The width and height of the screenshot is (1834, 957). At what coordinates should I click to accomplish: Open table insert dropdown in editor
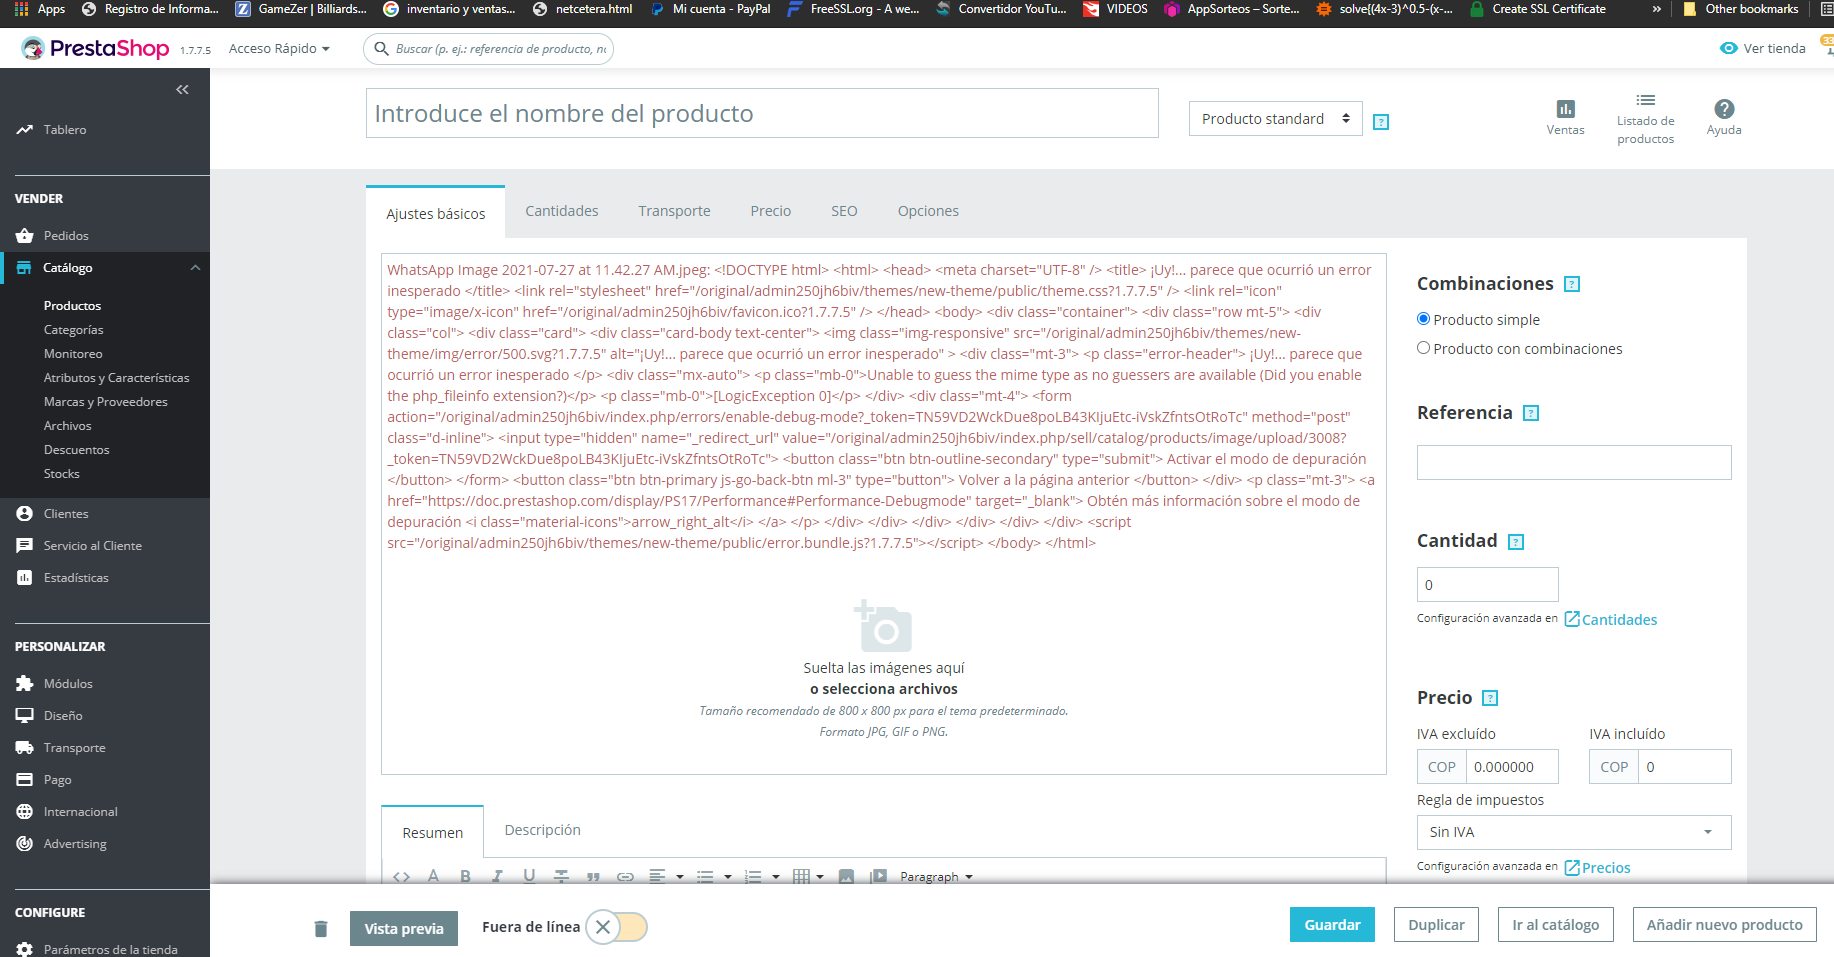[x=808, y=876]
